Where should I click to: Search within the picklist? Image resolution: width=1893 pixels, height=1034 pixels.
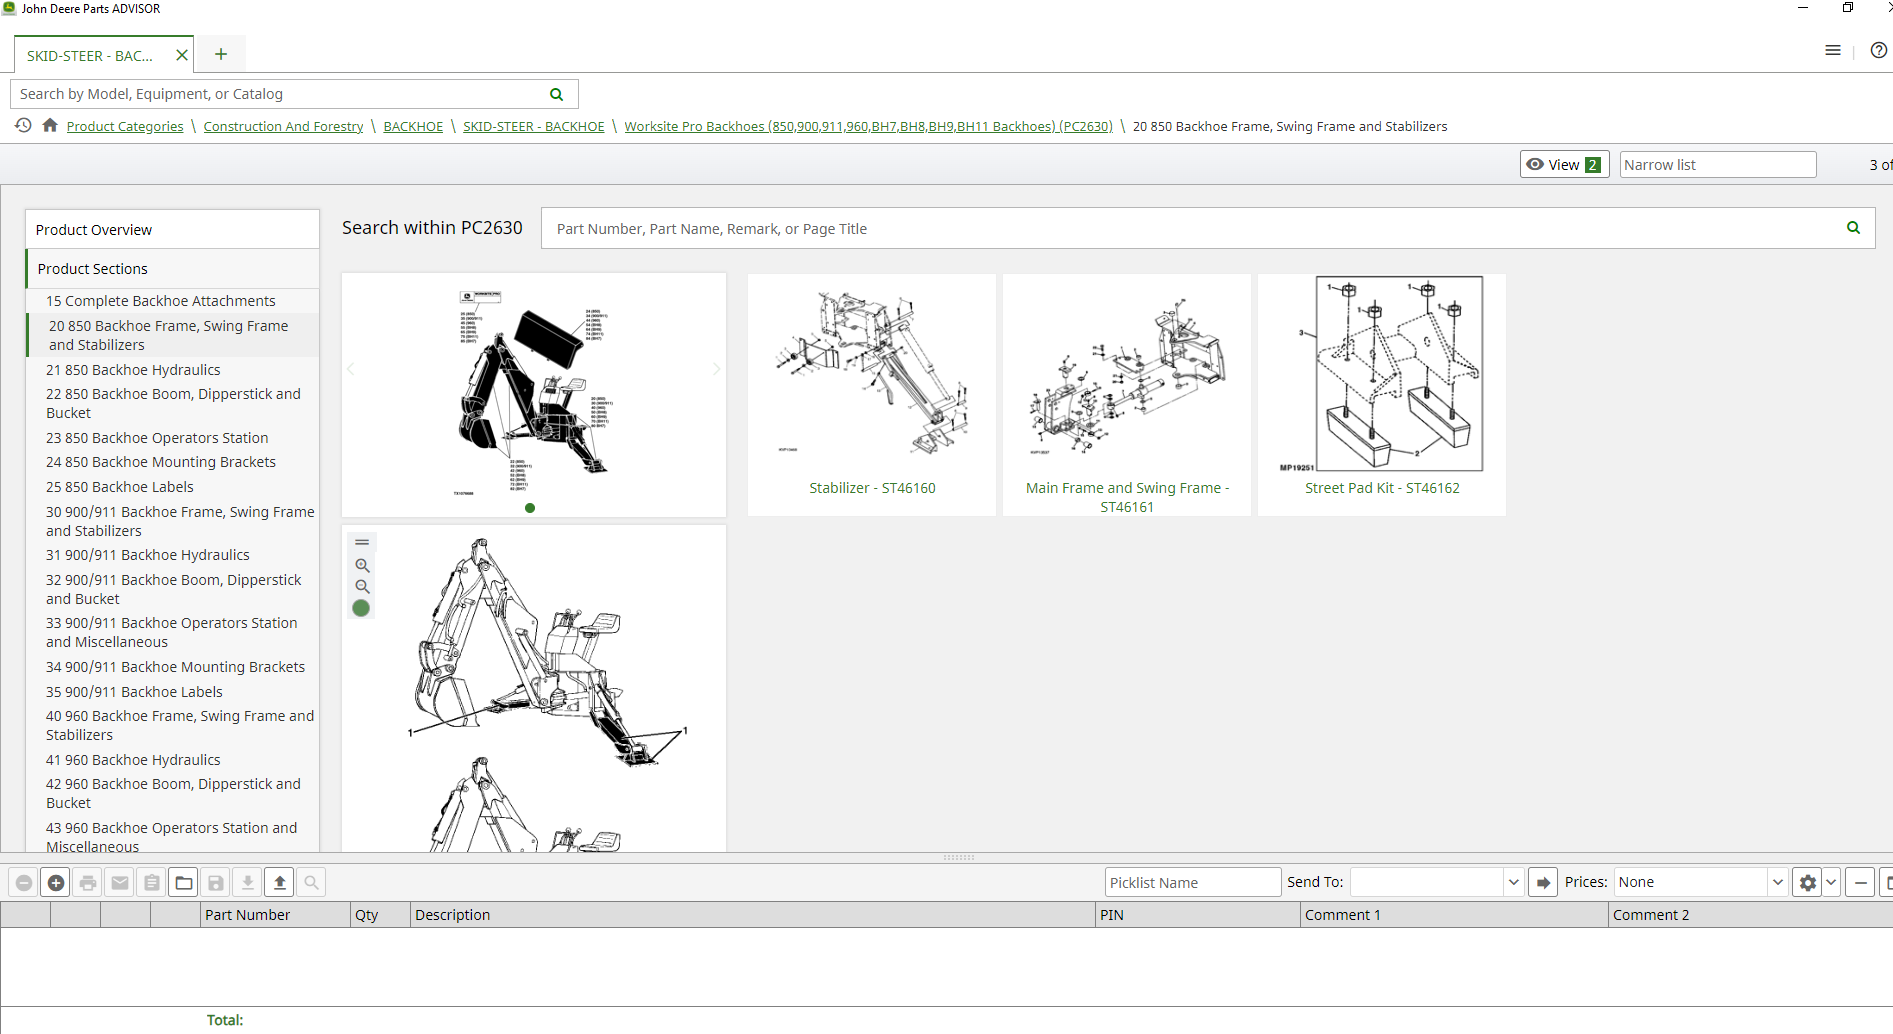pyautogui.click(x=311, y=882)
